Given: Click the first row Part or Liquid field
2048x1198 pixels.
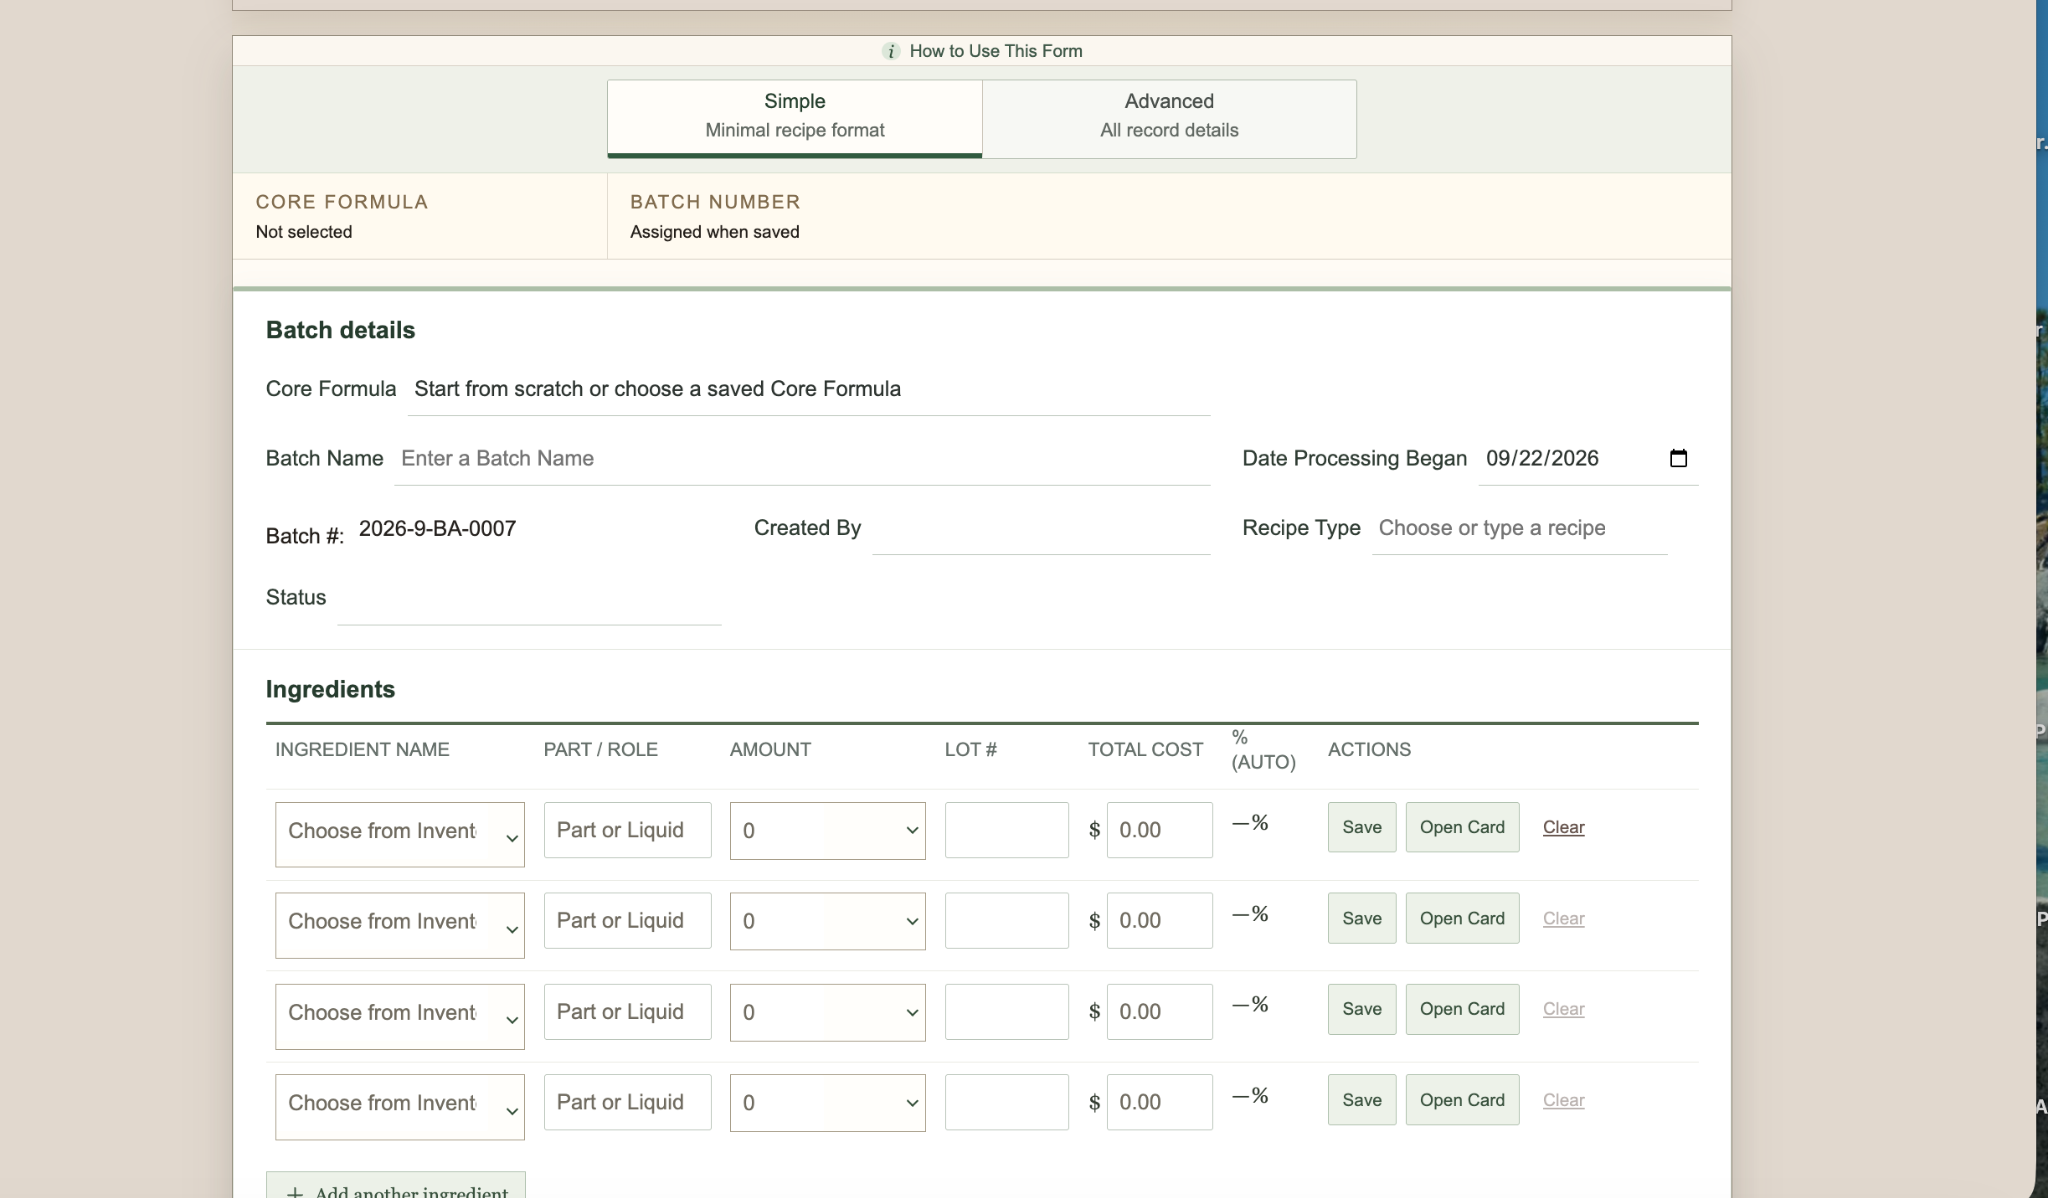Looking at the screenshot, I should [x=627, y=830].
